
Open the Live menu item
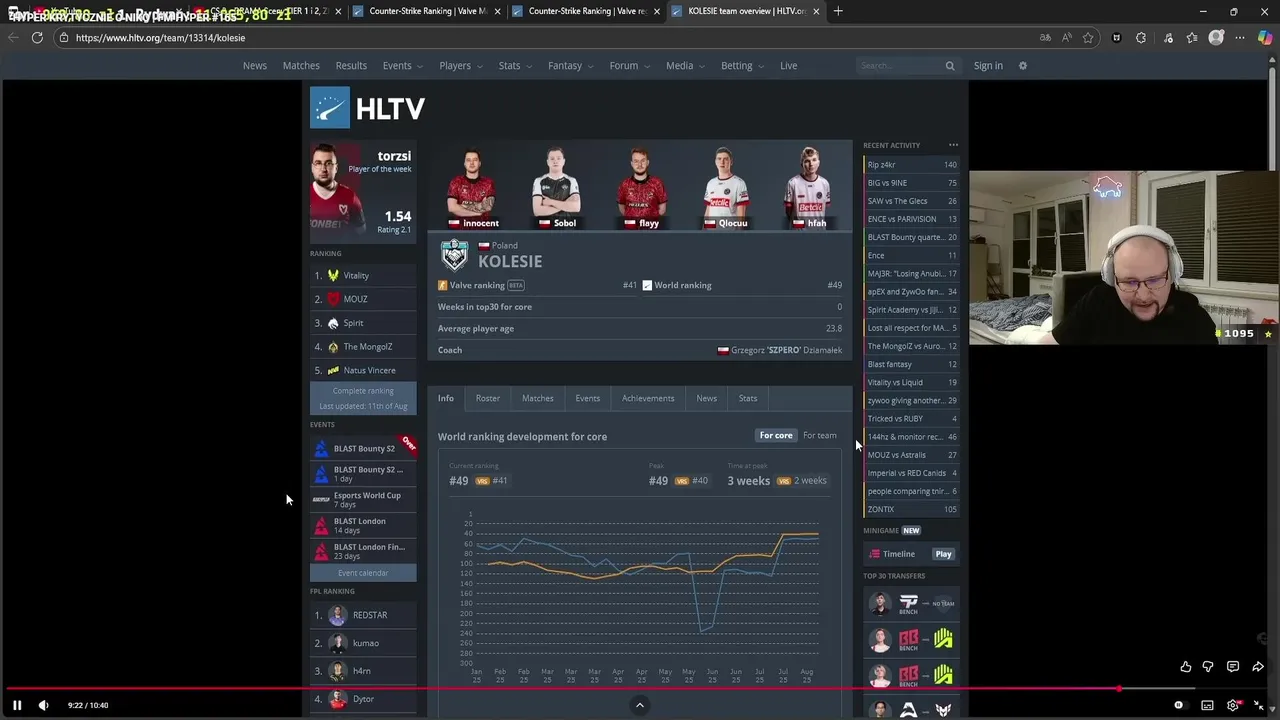pos(789,66)
